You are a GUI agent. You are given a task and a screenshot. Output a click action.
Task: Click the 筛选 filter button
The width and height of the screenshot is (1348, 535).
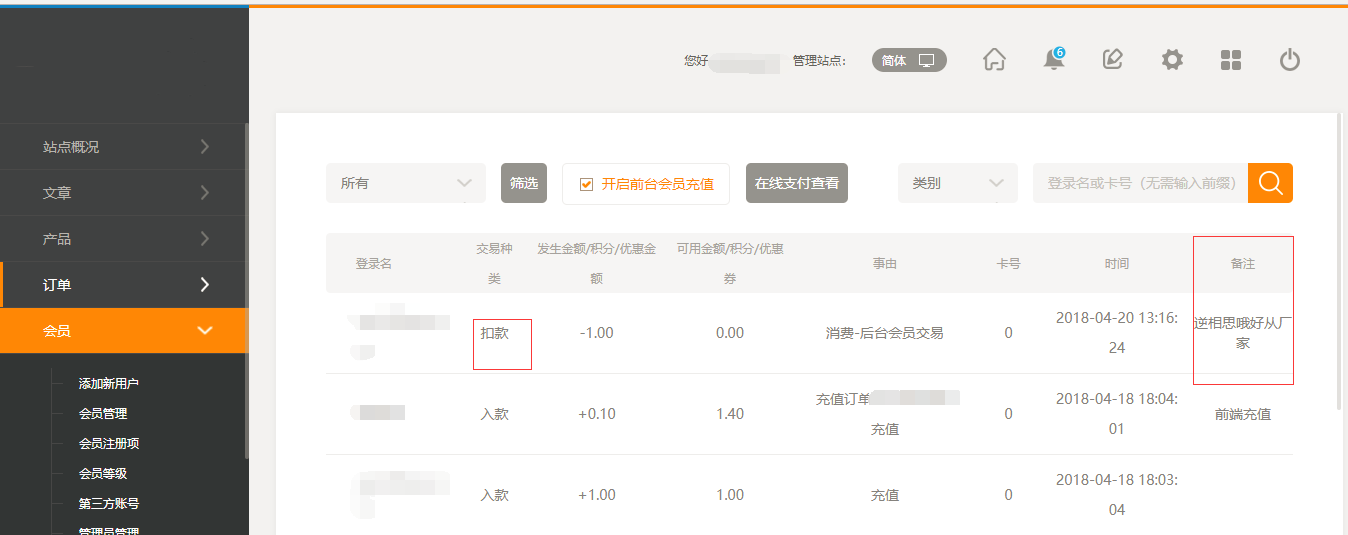coord(524,183)
